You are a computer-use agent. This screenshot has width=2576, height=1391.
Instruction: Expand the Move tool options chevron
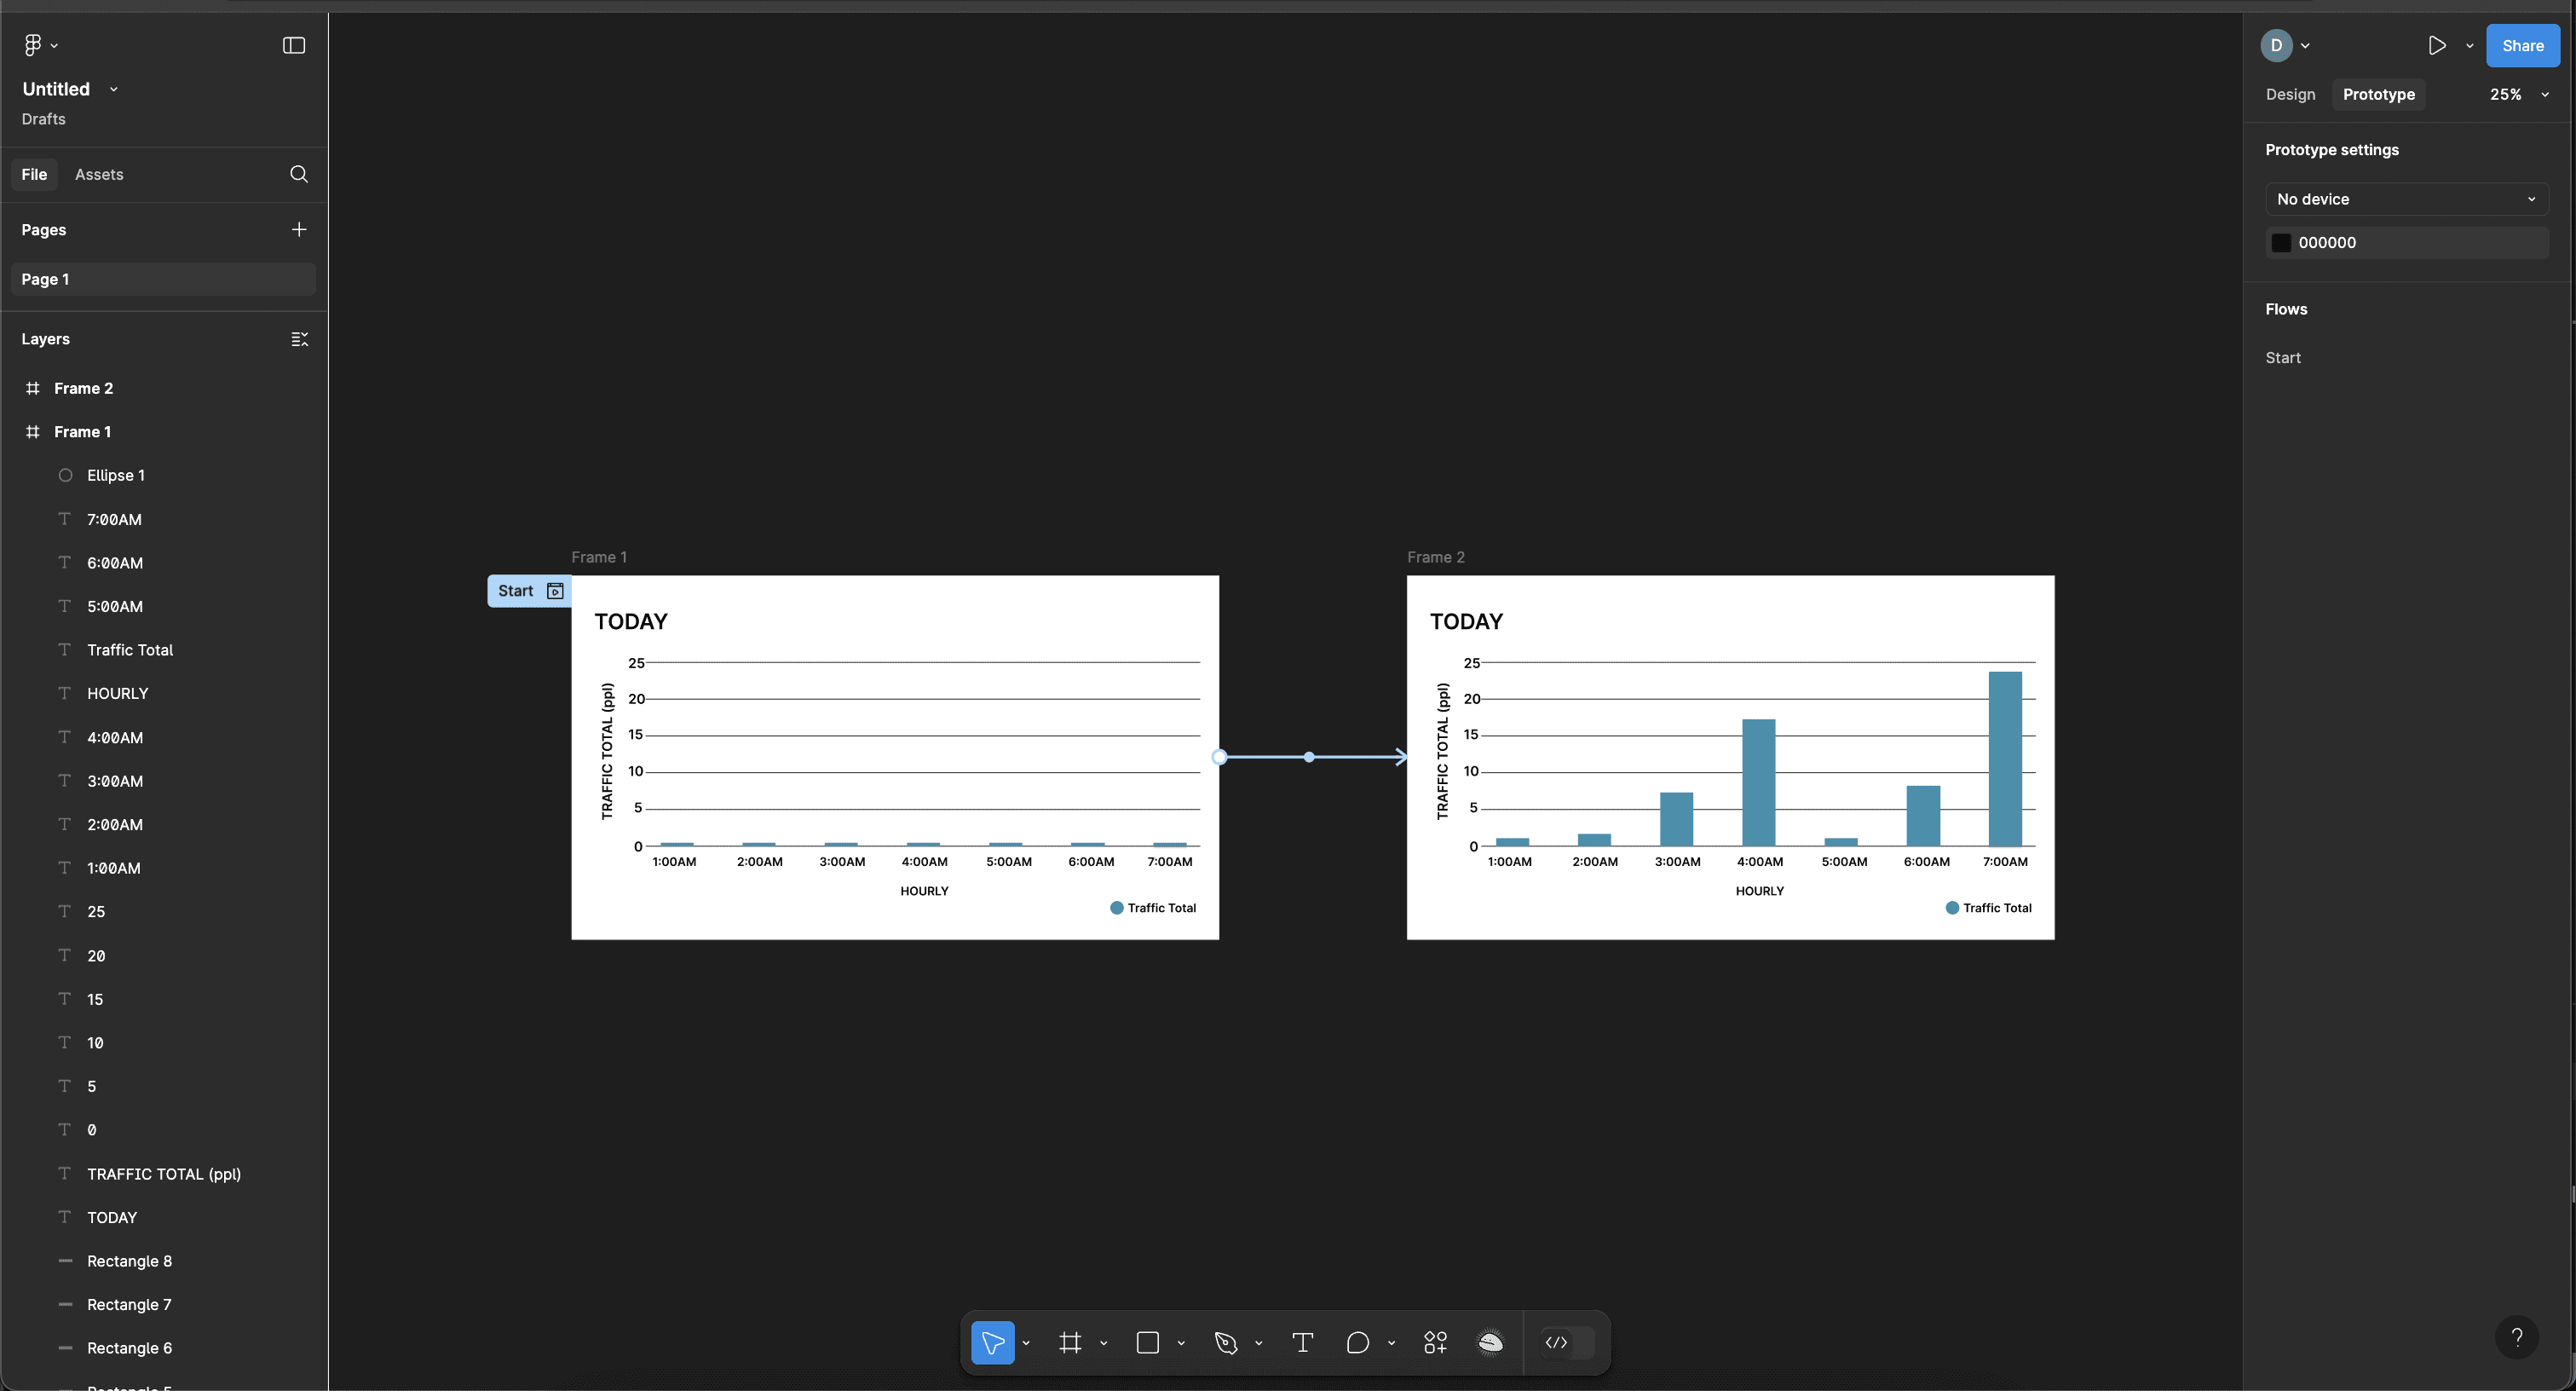click(1026, 1344)
